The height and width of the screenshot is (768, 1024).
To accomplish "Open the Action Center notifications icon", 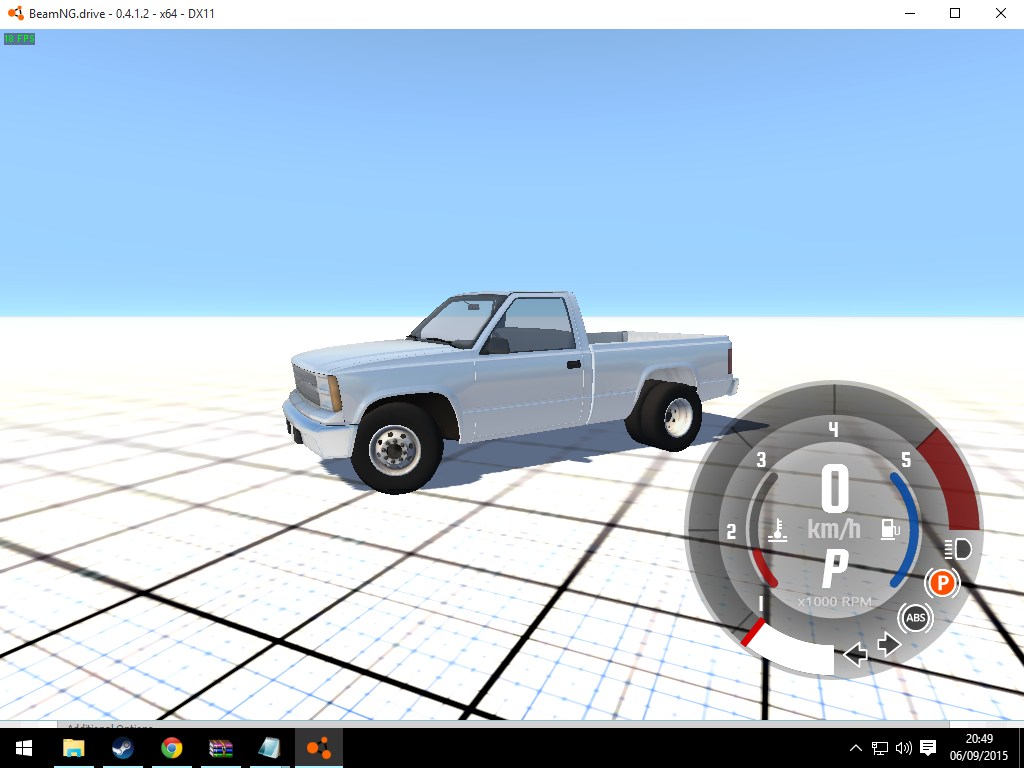I will point(927,748).
